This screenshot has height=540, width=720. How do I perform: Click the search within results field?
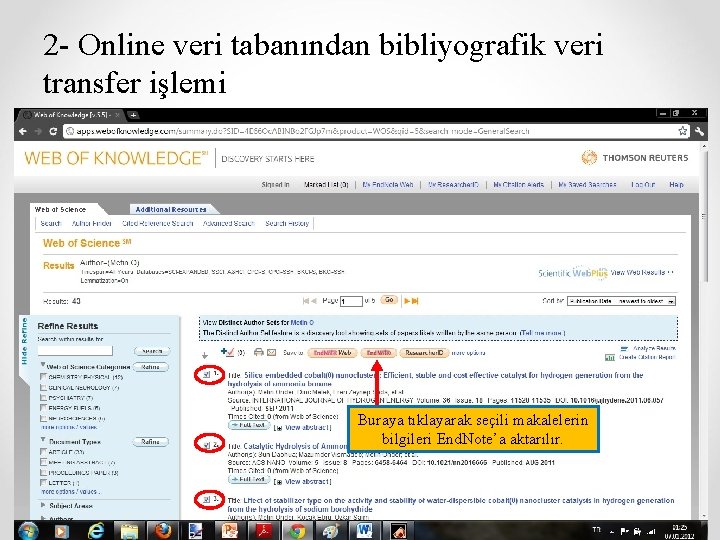tap(75, 351)
